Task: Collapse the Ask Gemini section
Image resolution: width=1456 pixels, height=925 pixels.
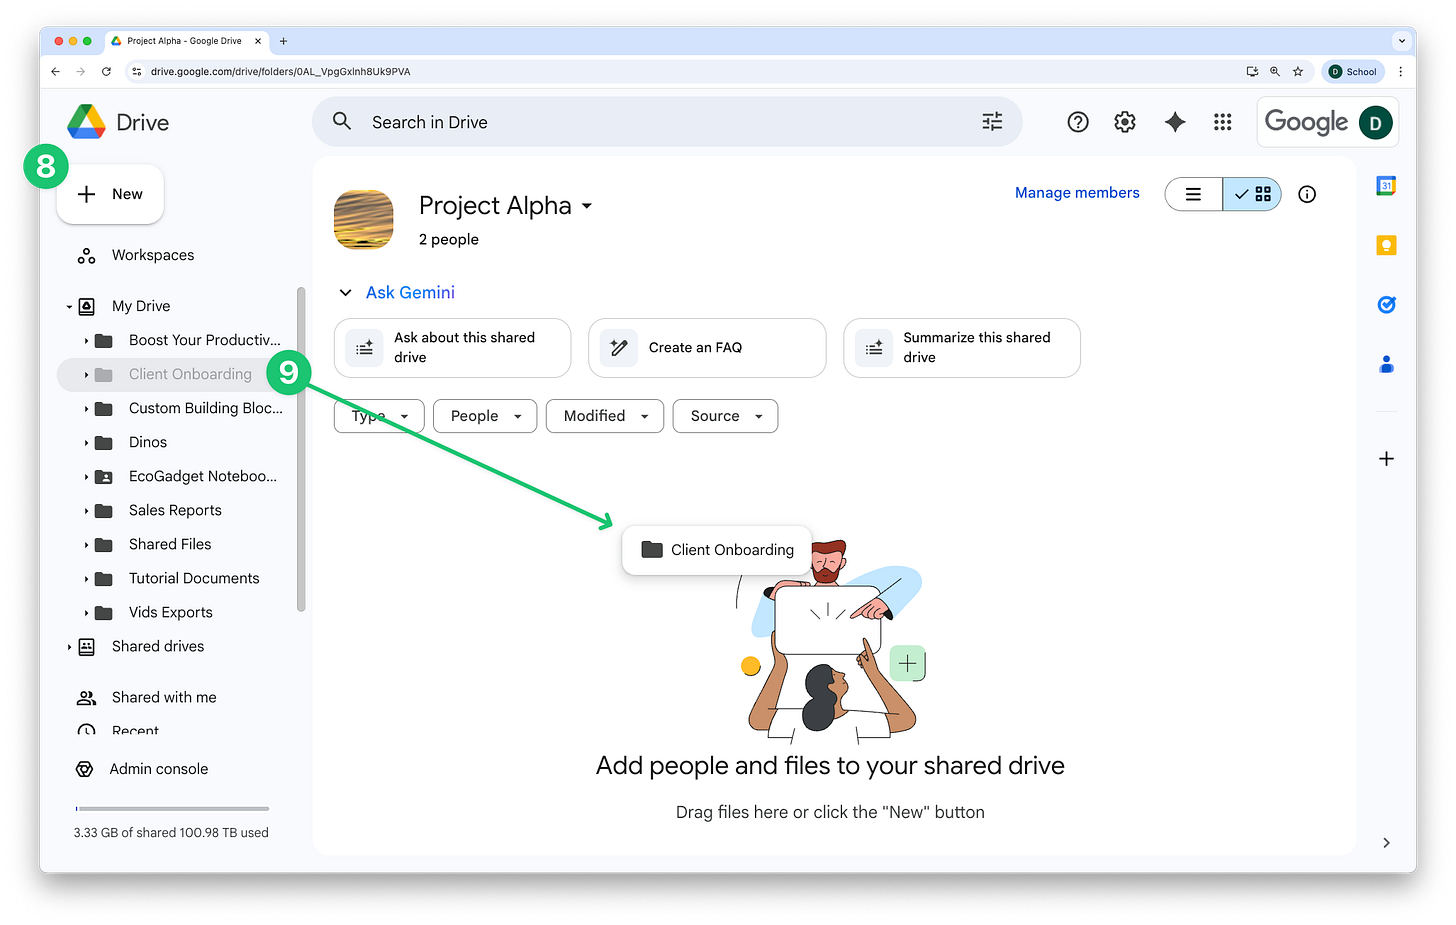Action: 345,293
